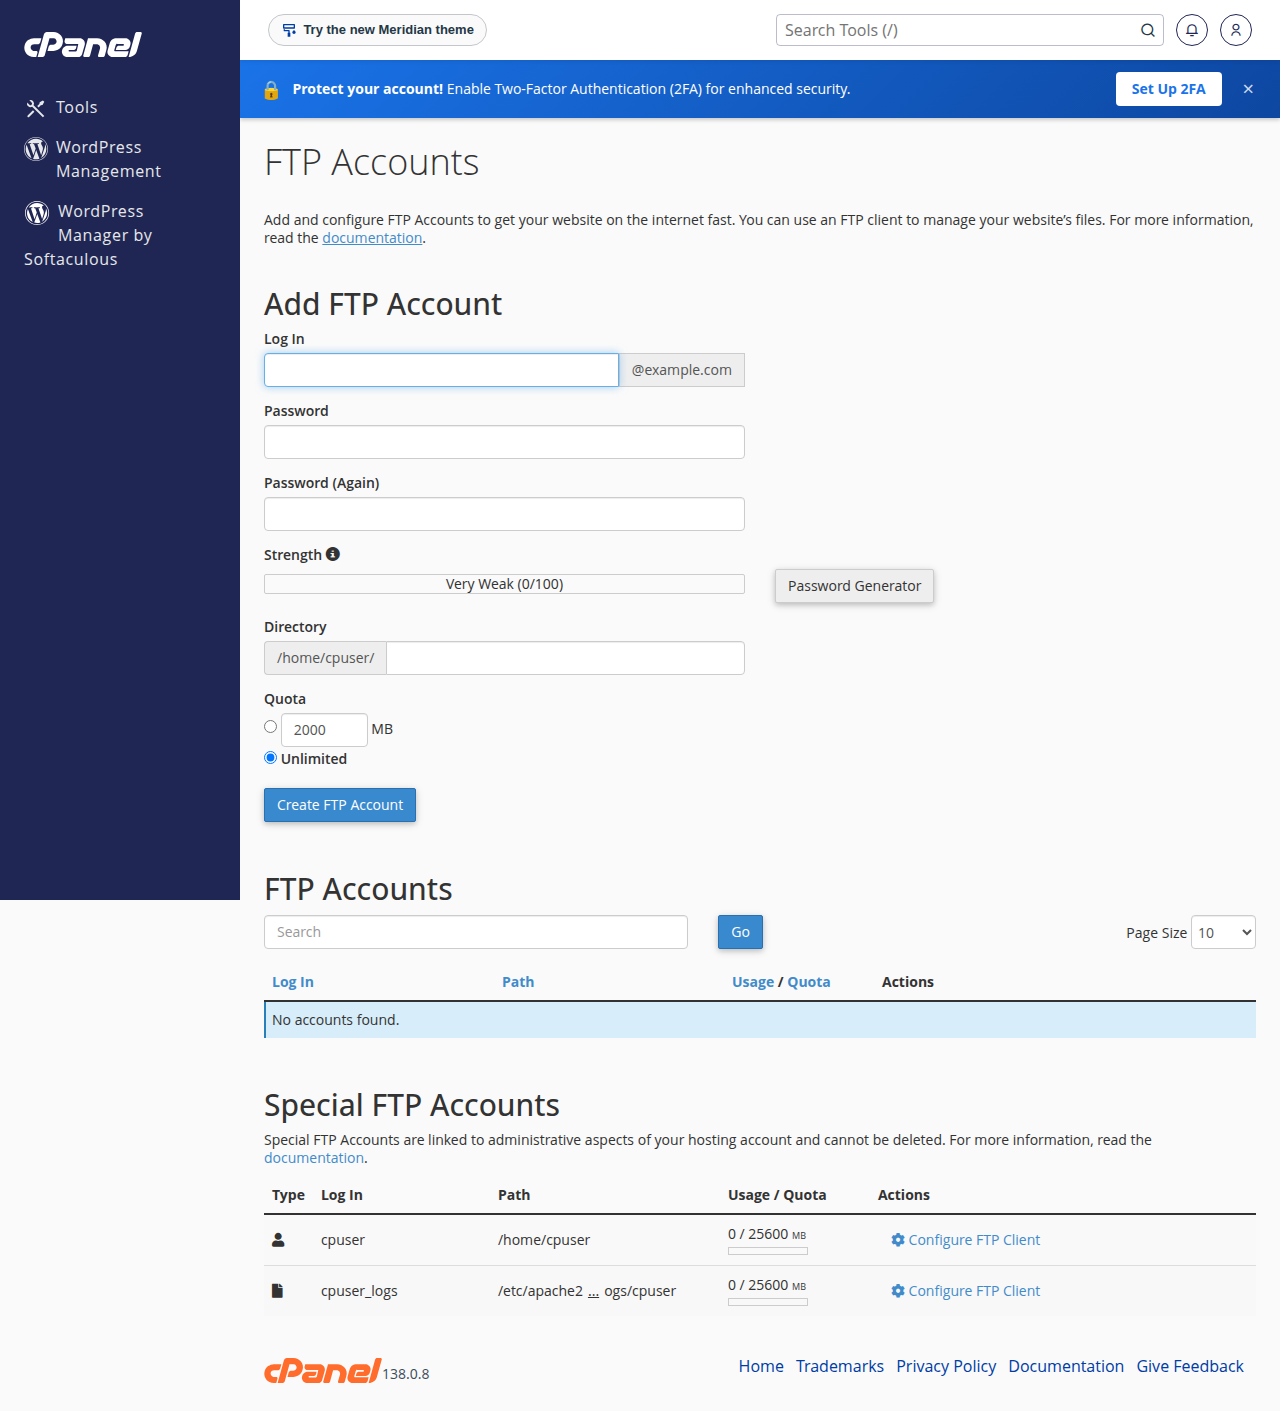Select the Unlimited quota radio button
1280x1411 pixels.
tap(270, 758)
